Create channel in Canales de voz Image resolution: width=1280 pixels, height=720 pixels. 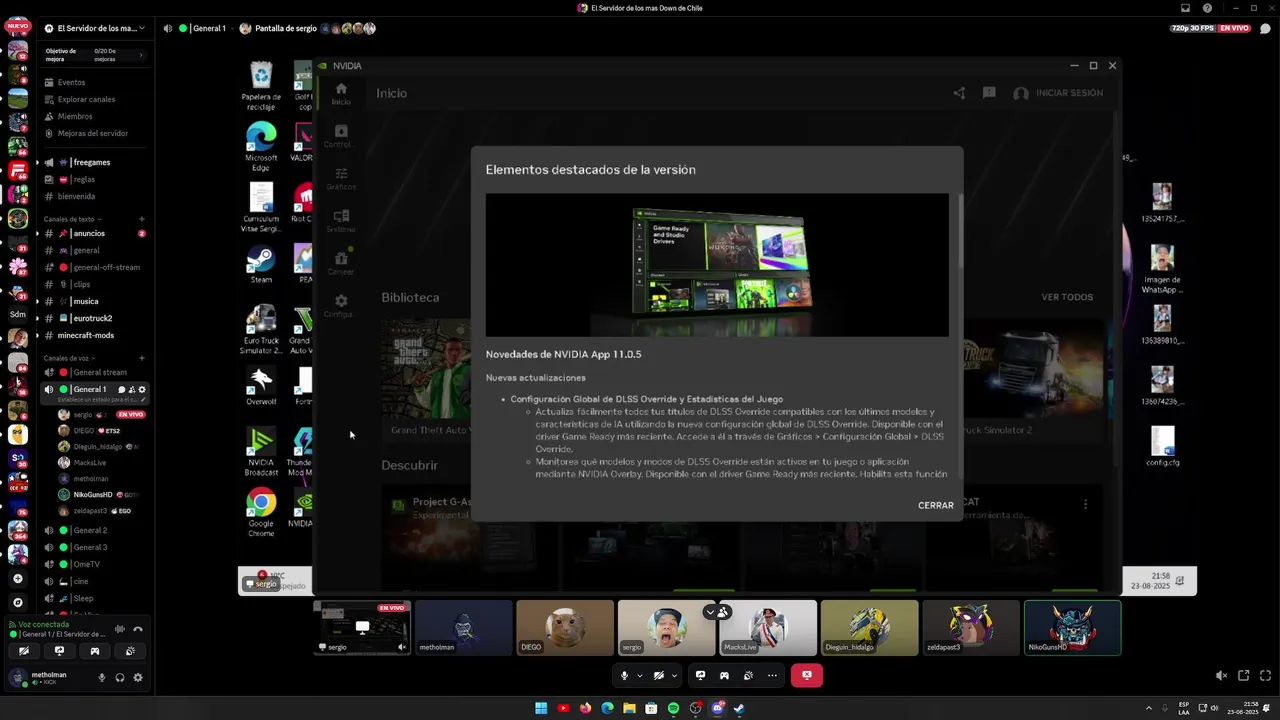pyautogui.click(x=142, y=358)
